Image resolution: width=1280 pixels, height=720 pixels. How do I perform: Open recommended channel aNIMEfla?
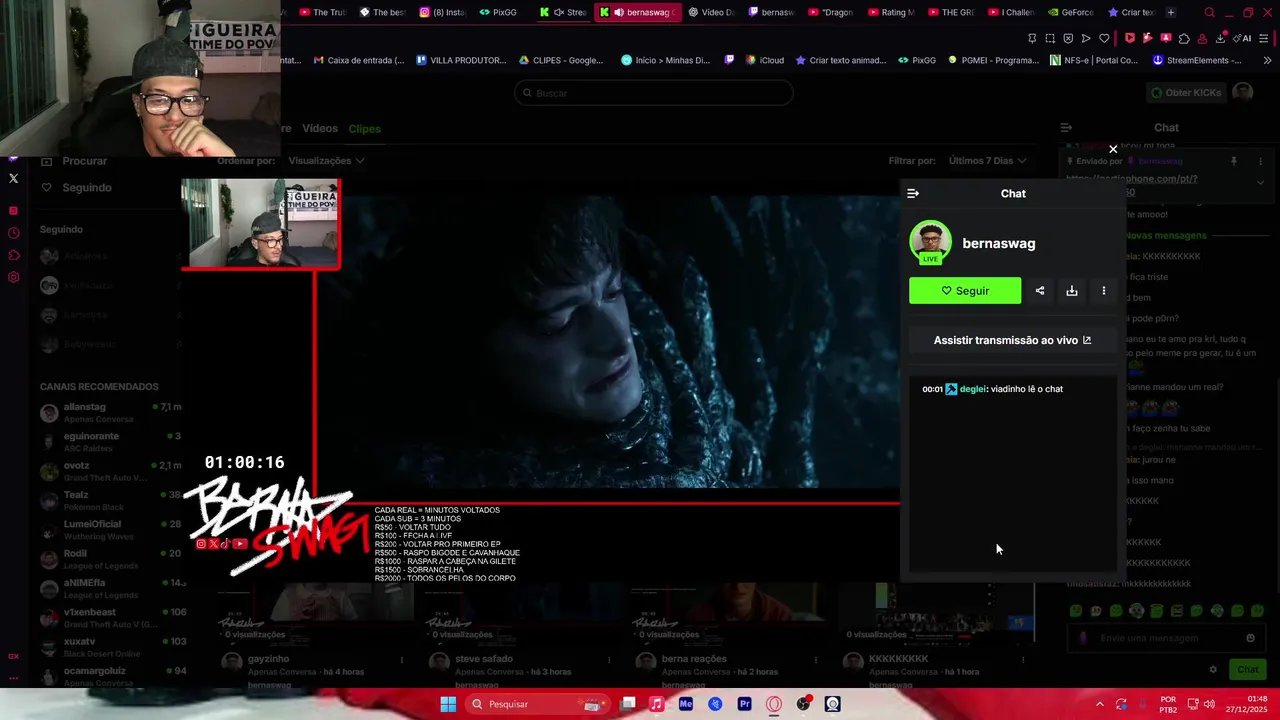[110, 588]
